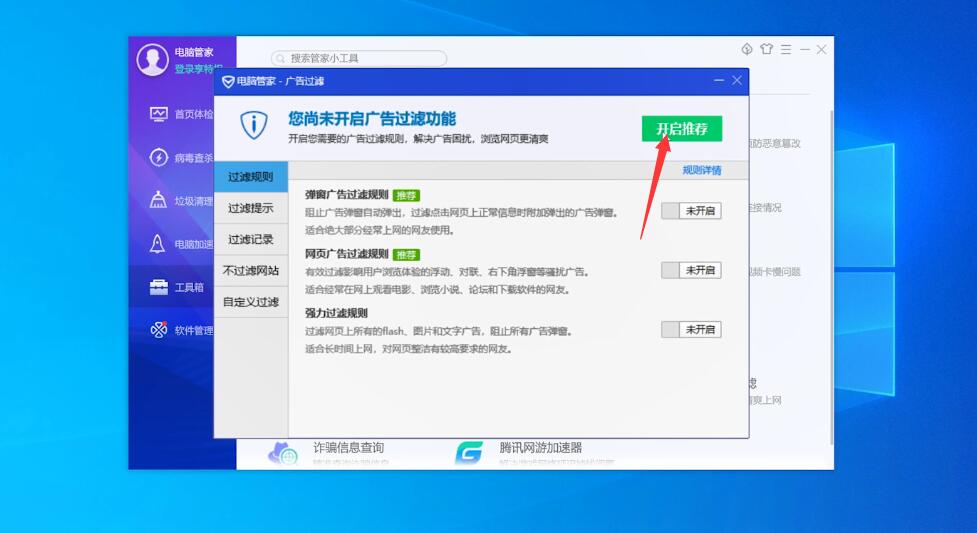Click the 网页广告过滤规则 title text
The image size is (977, 533).
click(x=346, y=254)
